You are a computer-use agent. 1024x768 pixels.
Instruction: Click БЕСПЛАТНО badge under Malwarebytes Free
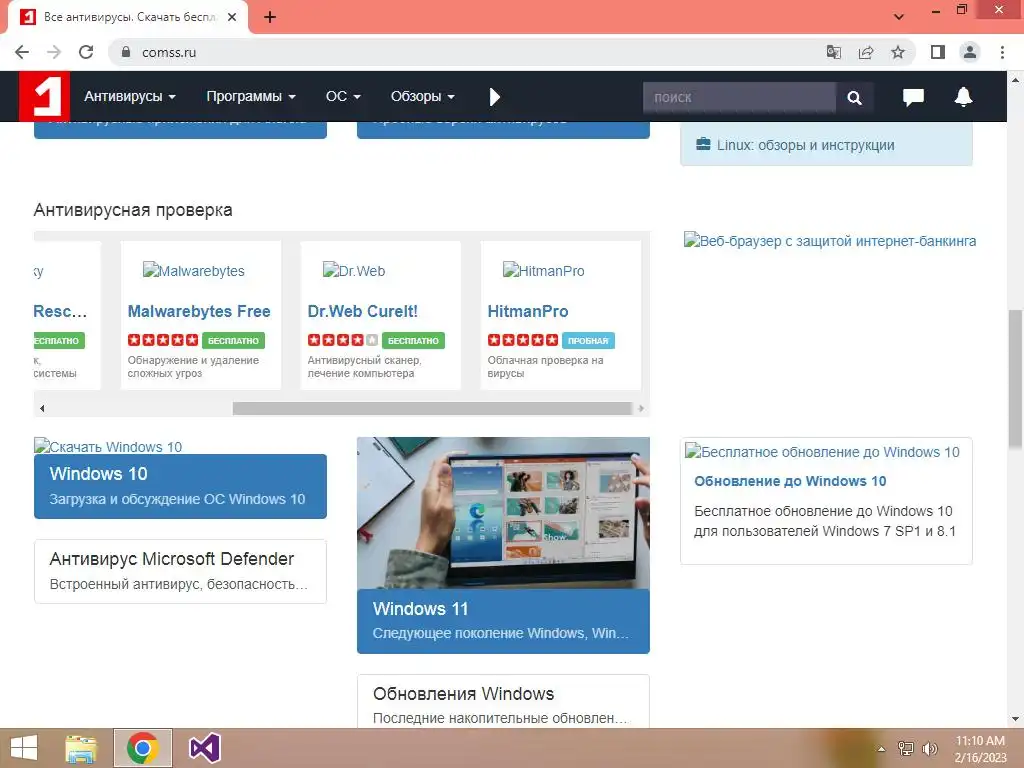point(233,340)
